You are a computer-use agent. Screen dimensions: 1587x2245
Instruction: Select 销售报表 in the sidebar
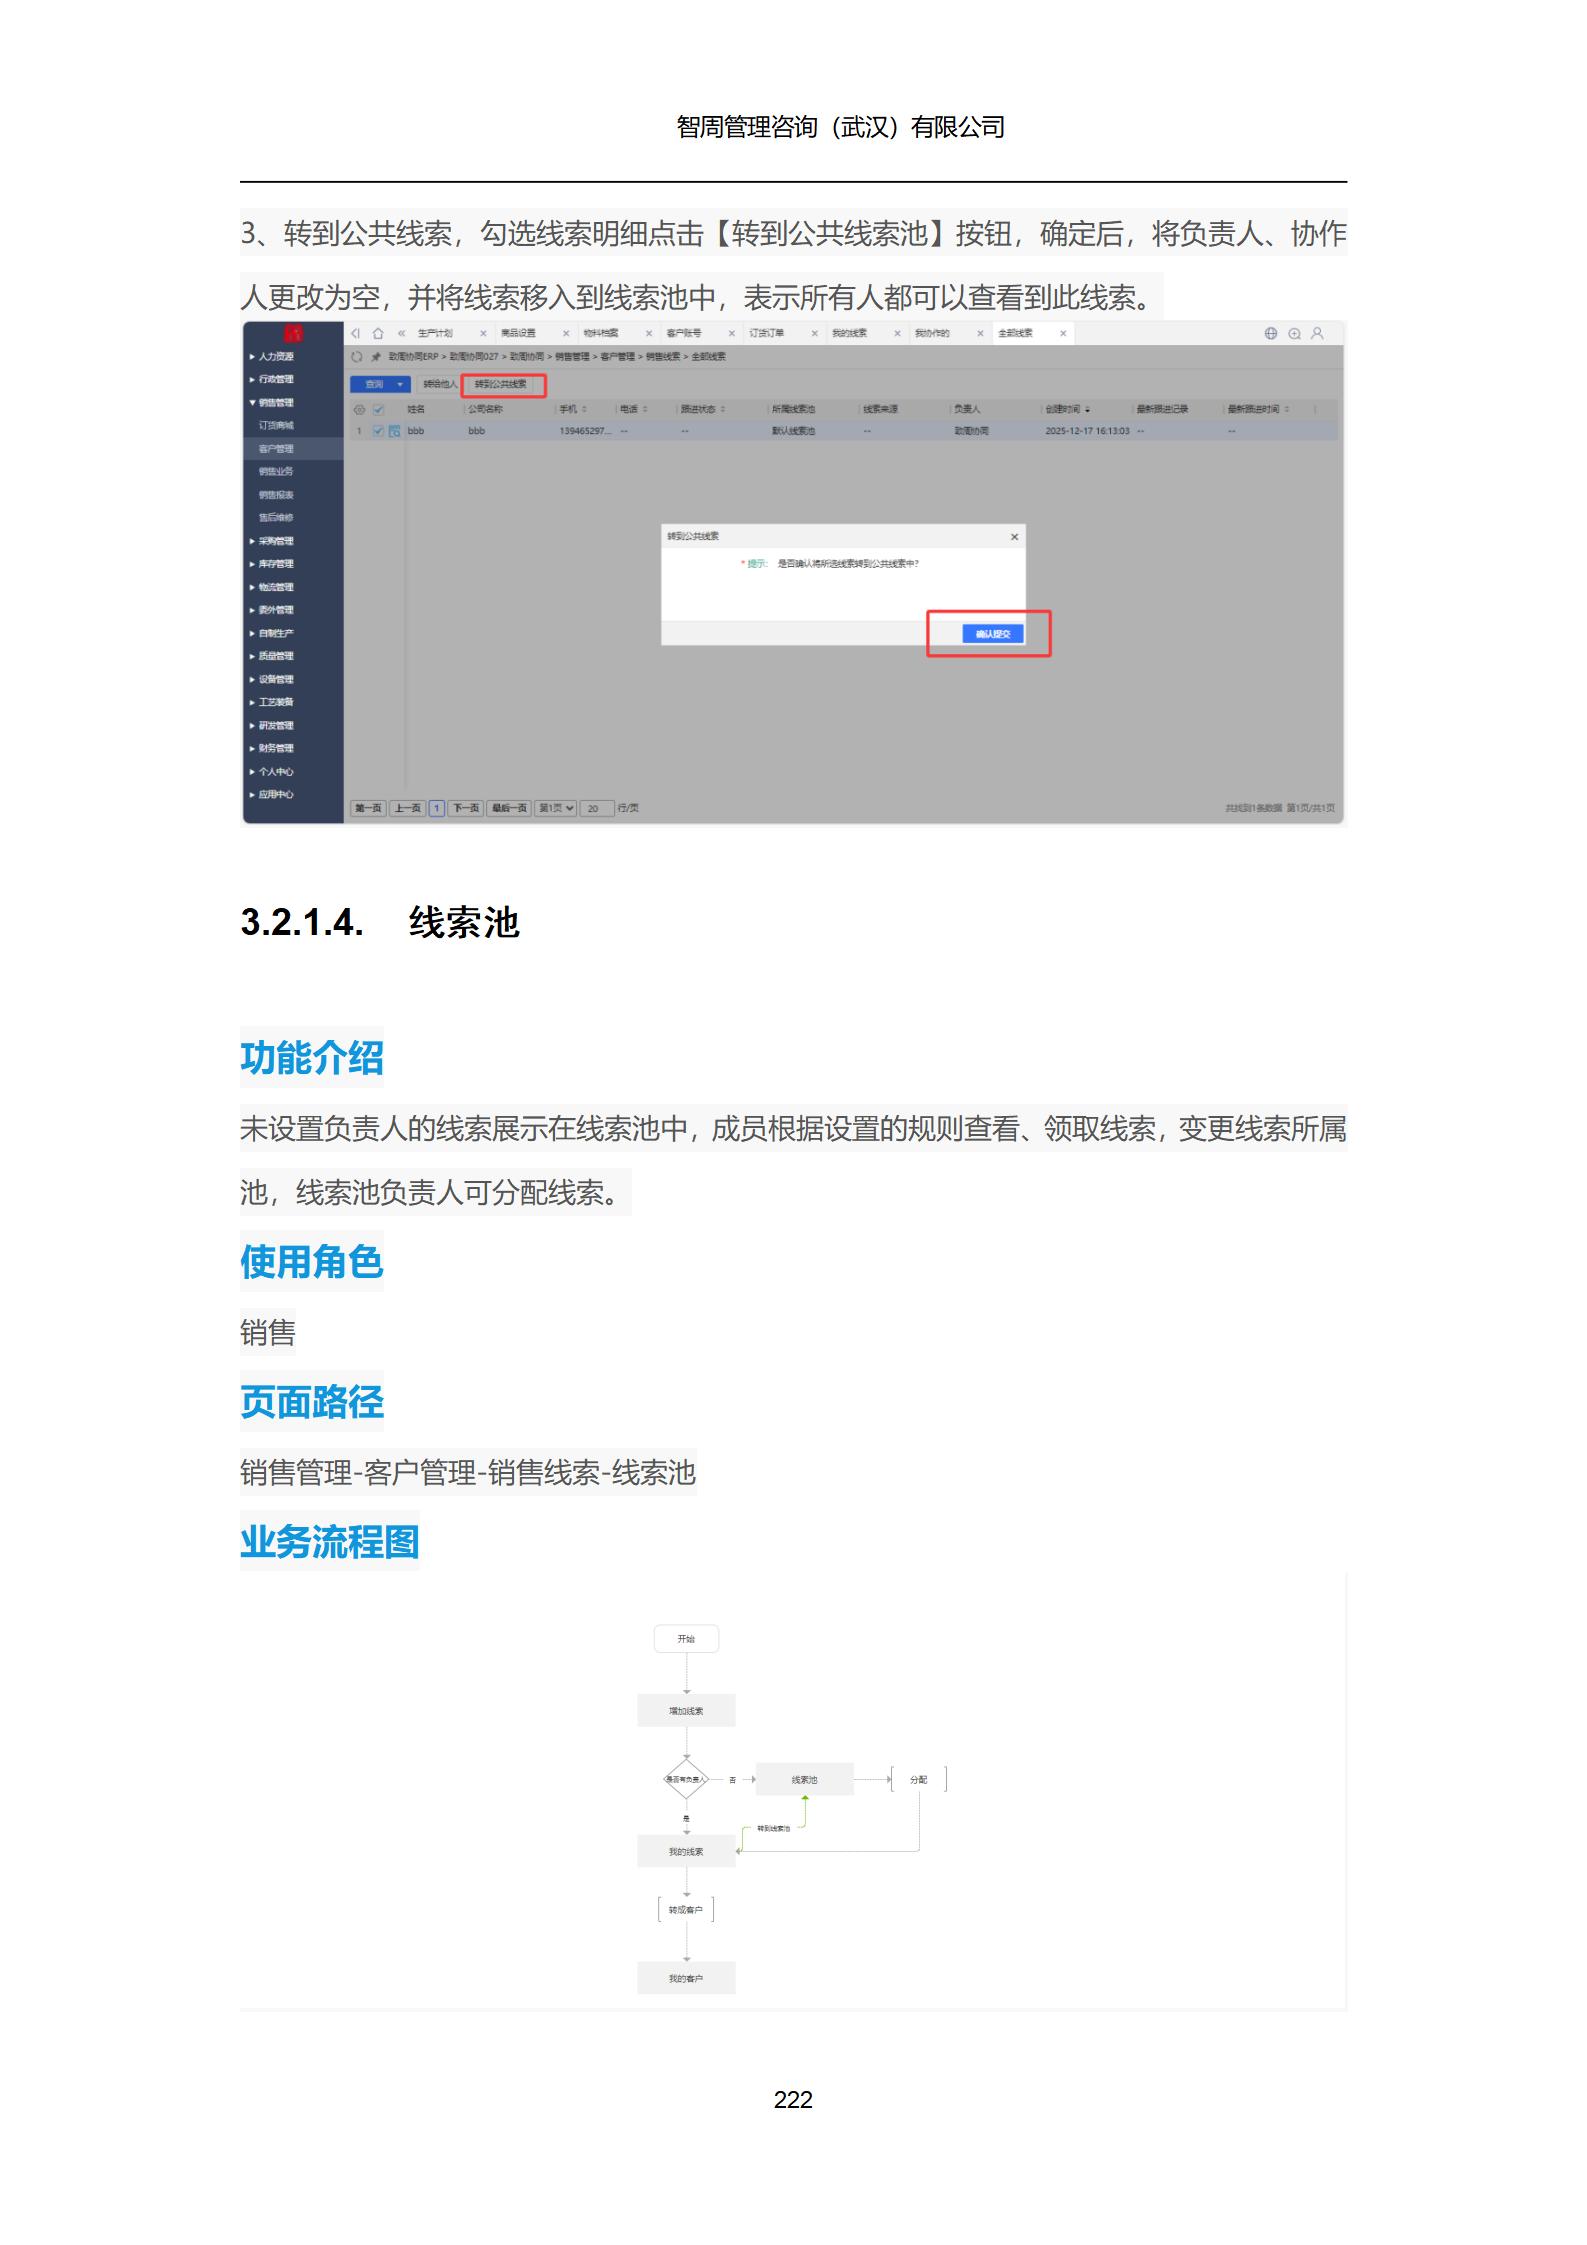(276, 495)
